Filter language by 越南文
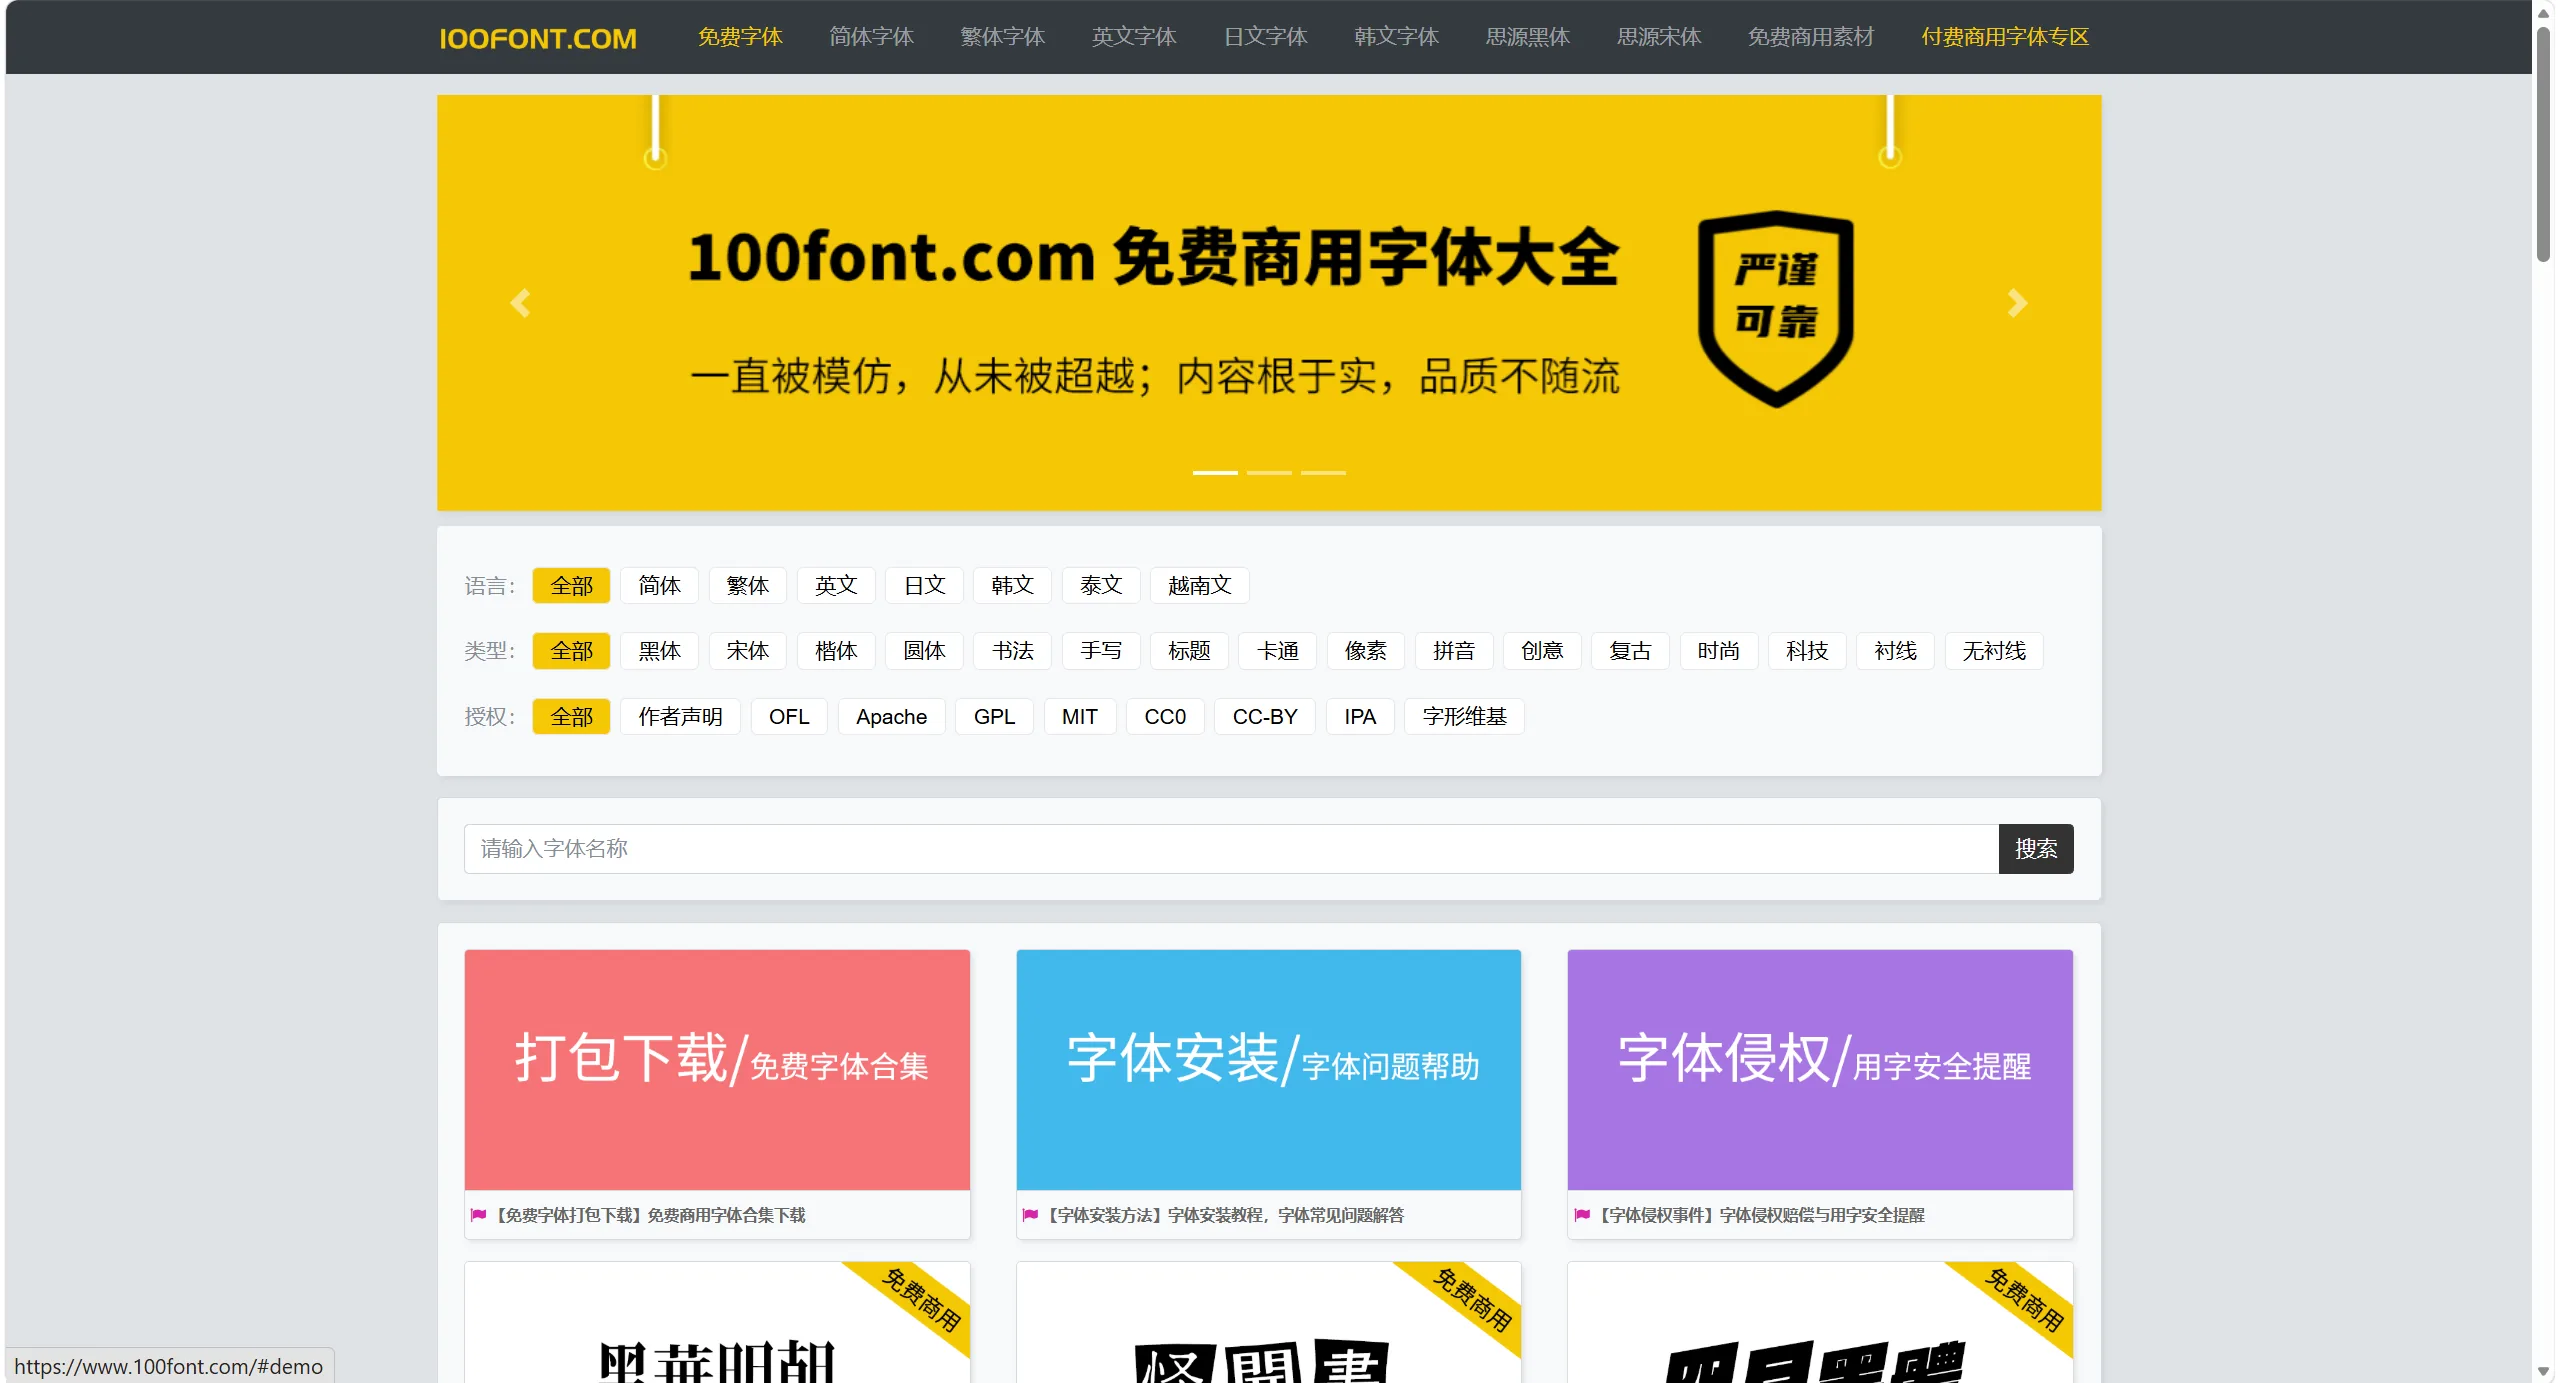The image size is (2556, 1383). 1199,585
